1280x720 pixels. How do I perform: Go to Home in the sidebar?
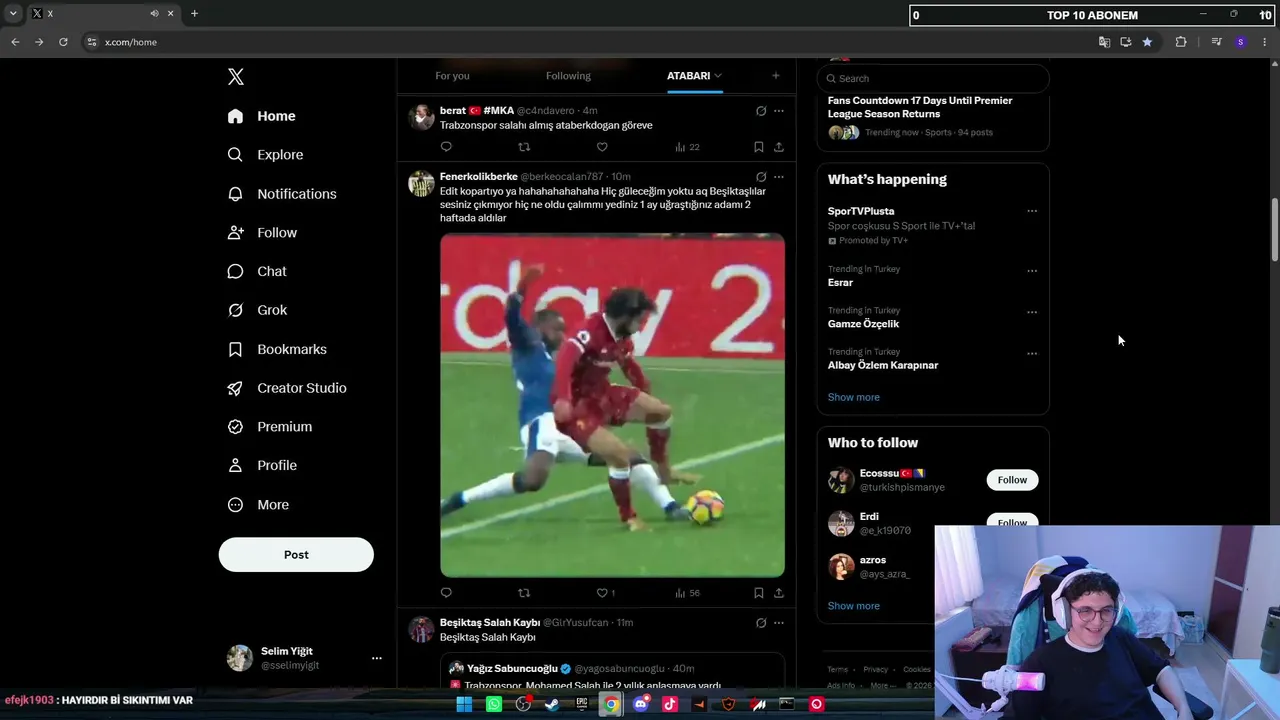[x=261, y=116]
